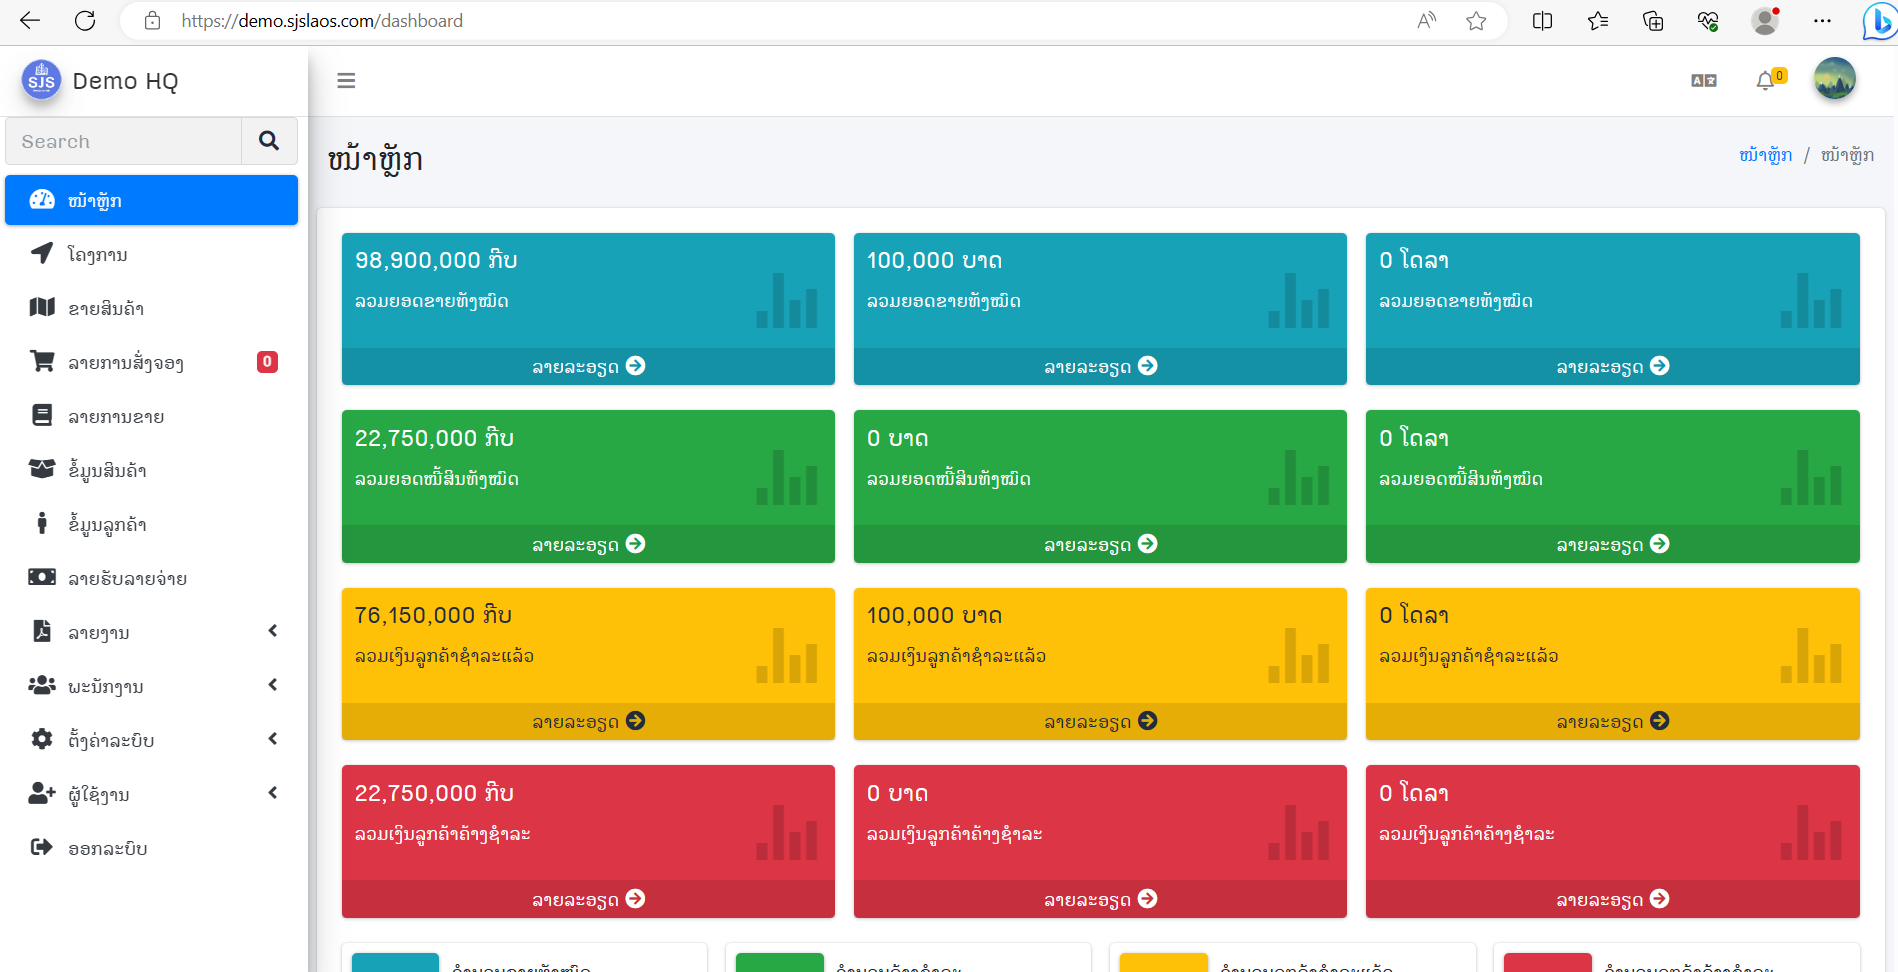The width and height of the screenshot is (1898, 972).
Task: Open details link on 22,750,000 ກີບ red card
Action: coord(588,899)
